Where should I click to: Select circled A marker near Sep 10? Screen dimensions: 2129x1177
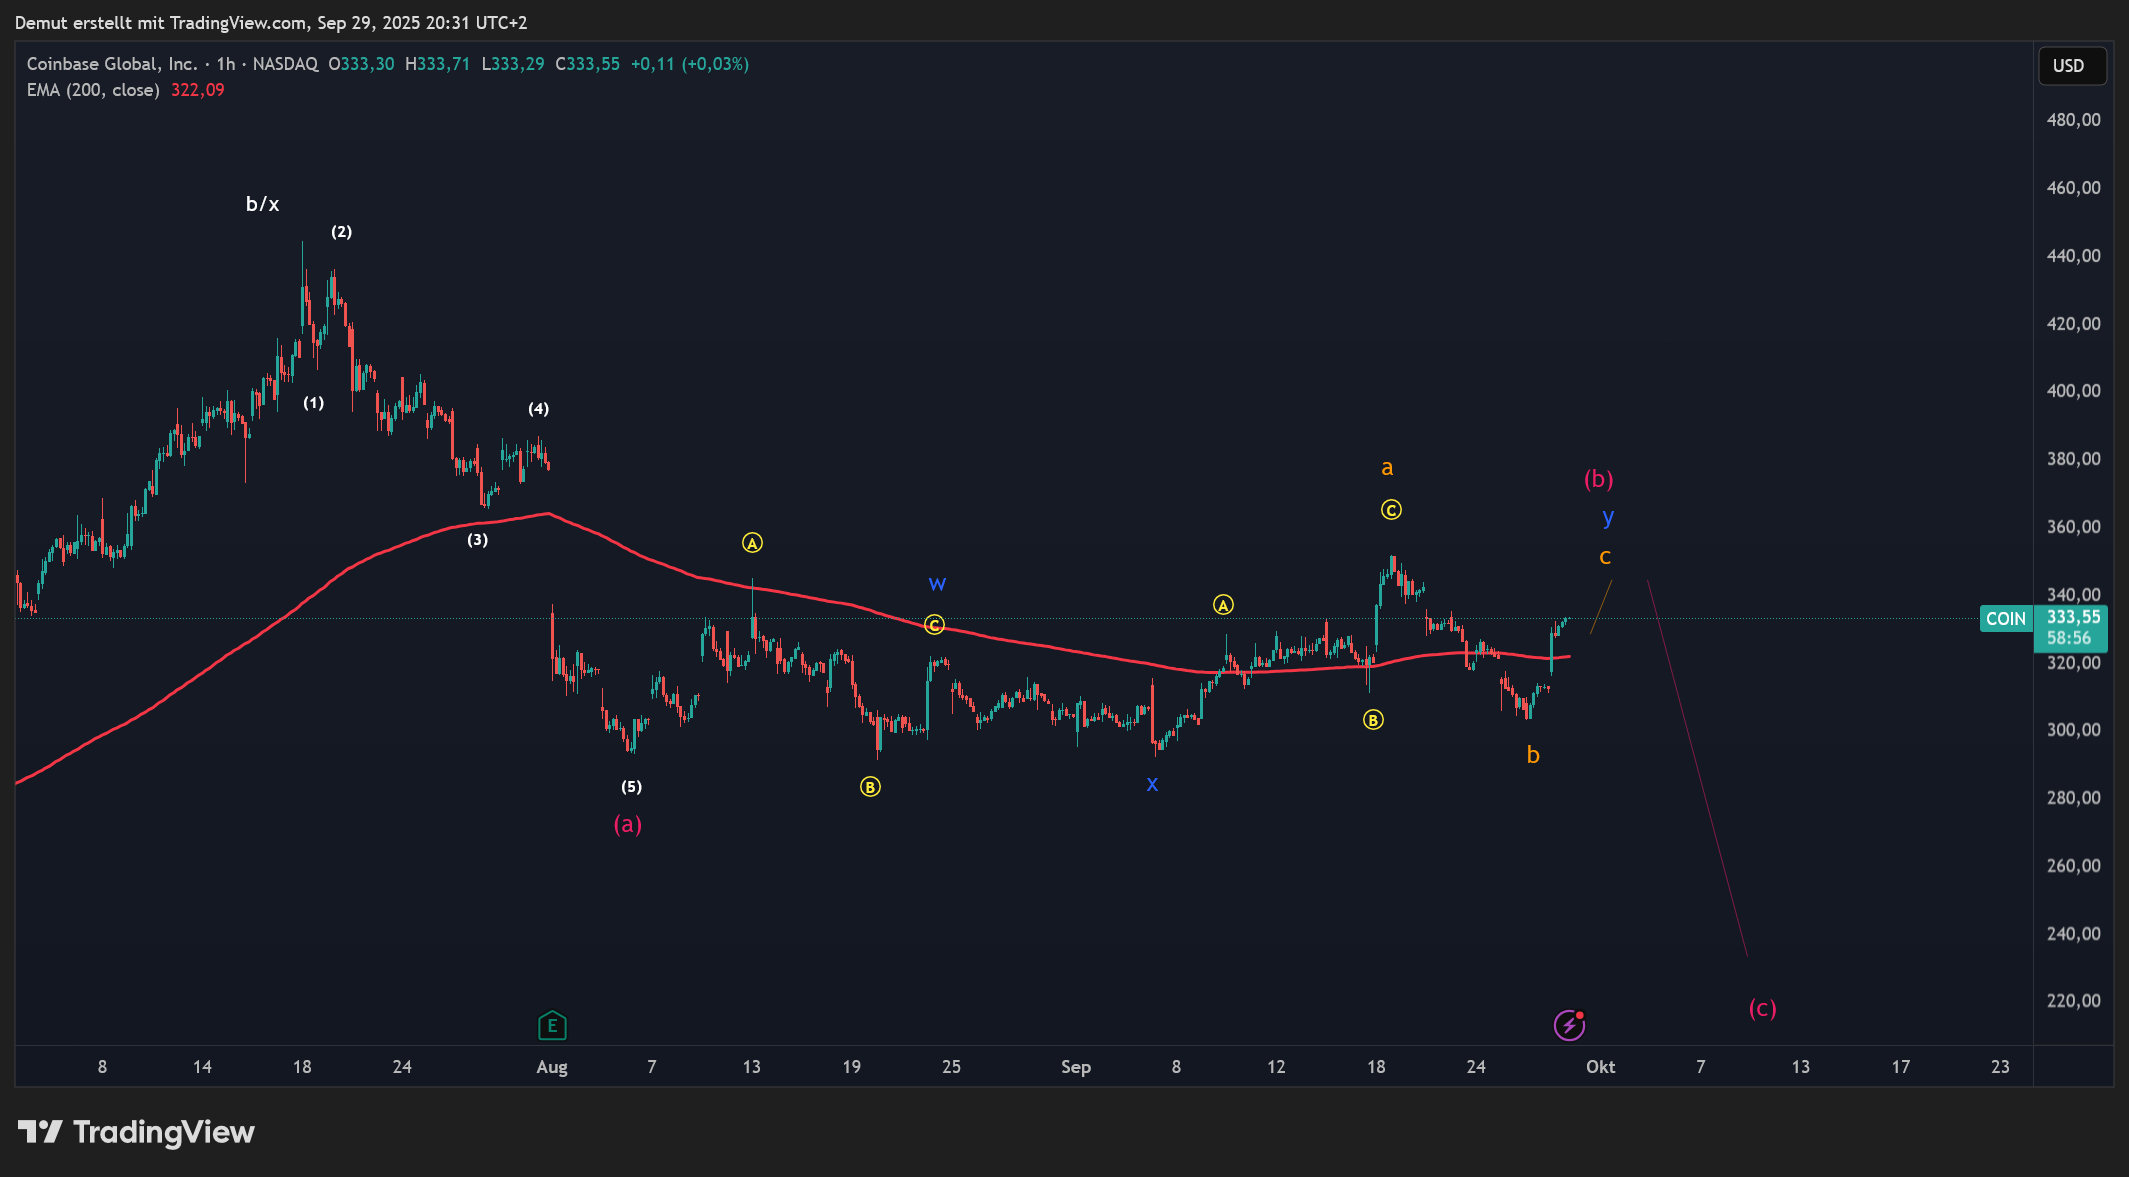click(x=1223, y=605)
